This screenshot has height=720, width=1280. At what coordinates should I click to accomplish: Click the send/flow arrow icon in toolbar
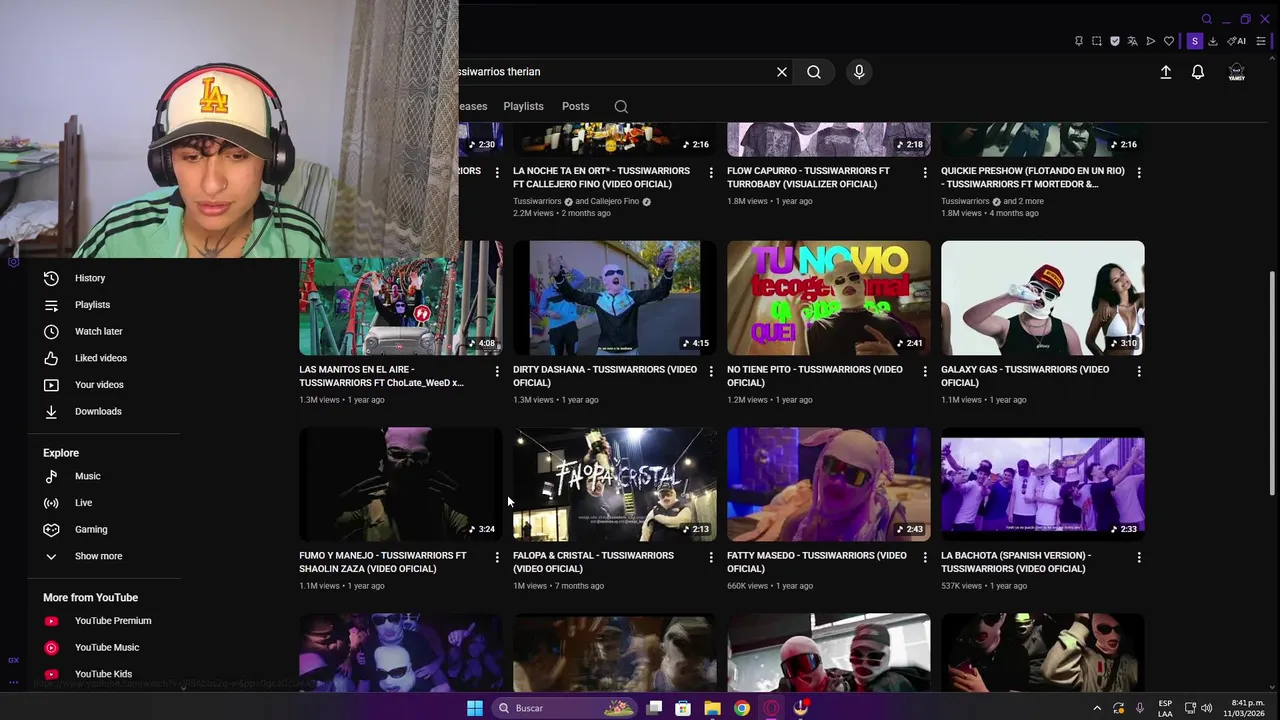click(x=1151, y=41)
